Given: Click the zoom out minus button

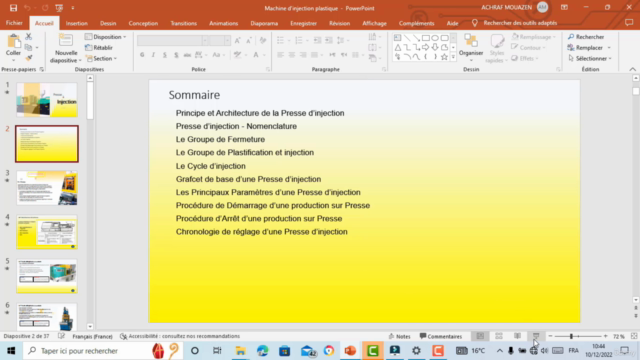Looking at the screenshot, I should (550, 336).
